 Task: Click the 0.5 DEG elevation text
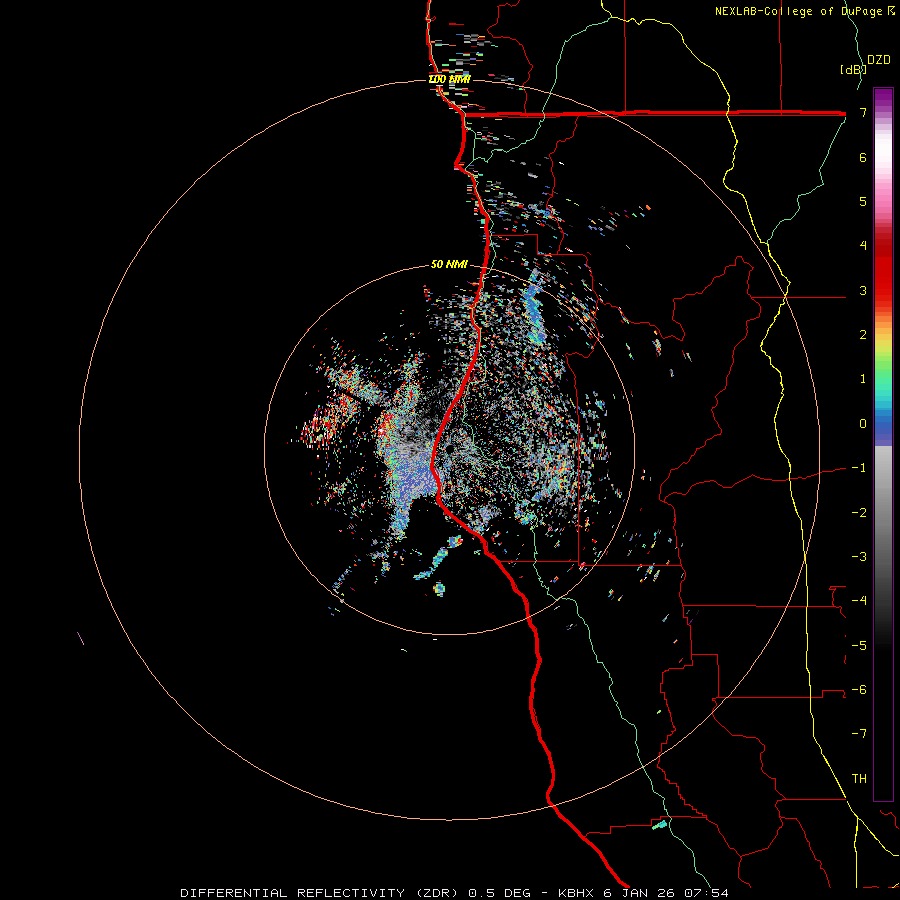[501, 893]
